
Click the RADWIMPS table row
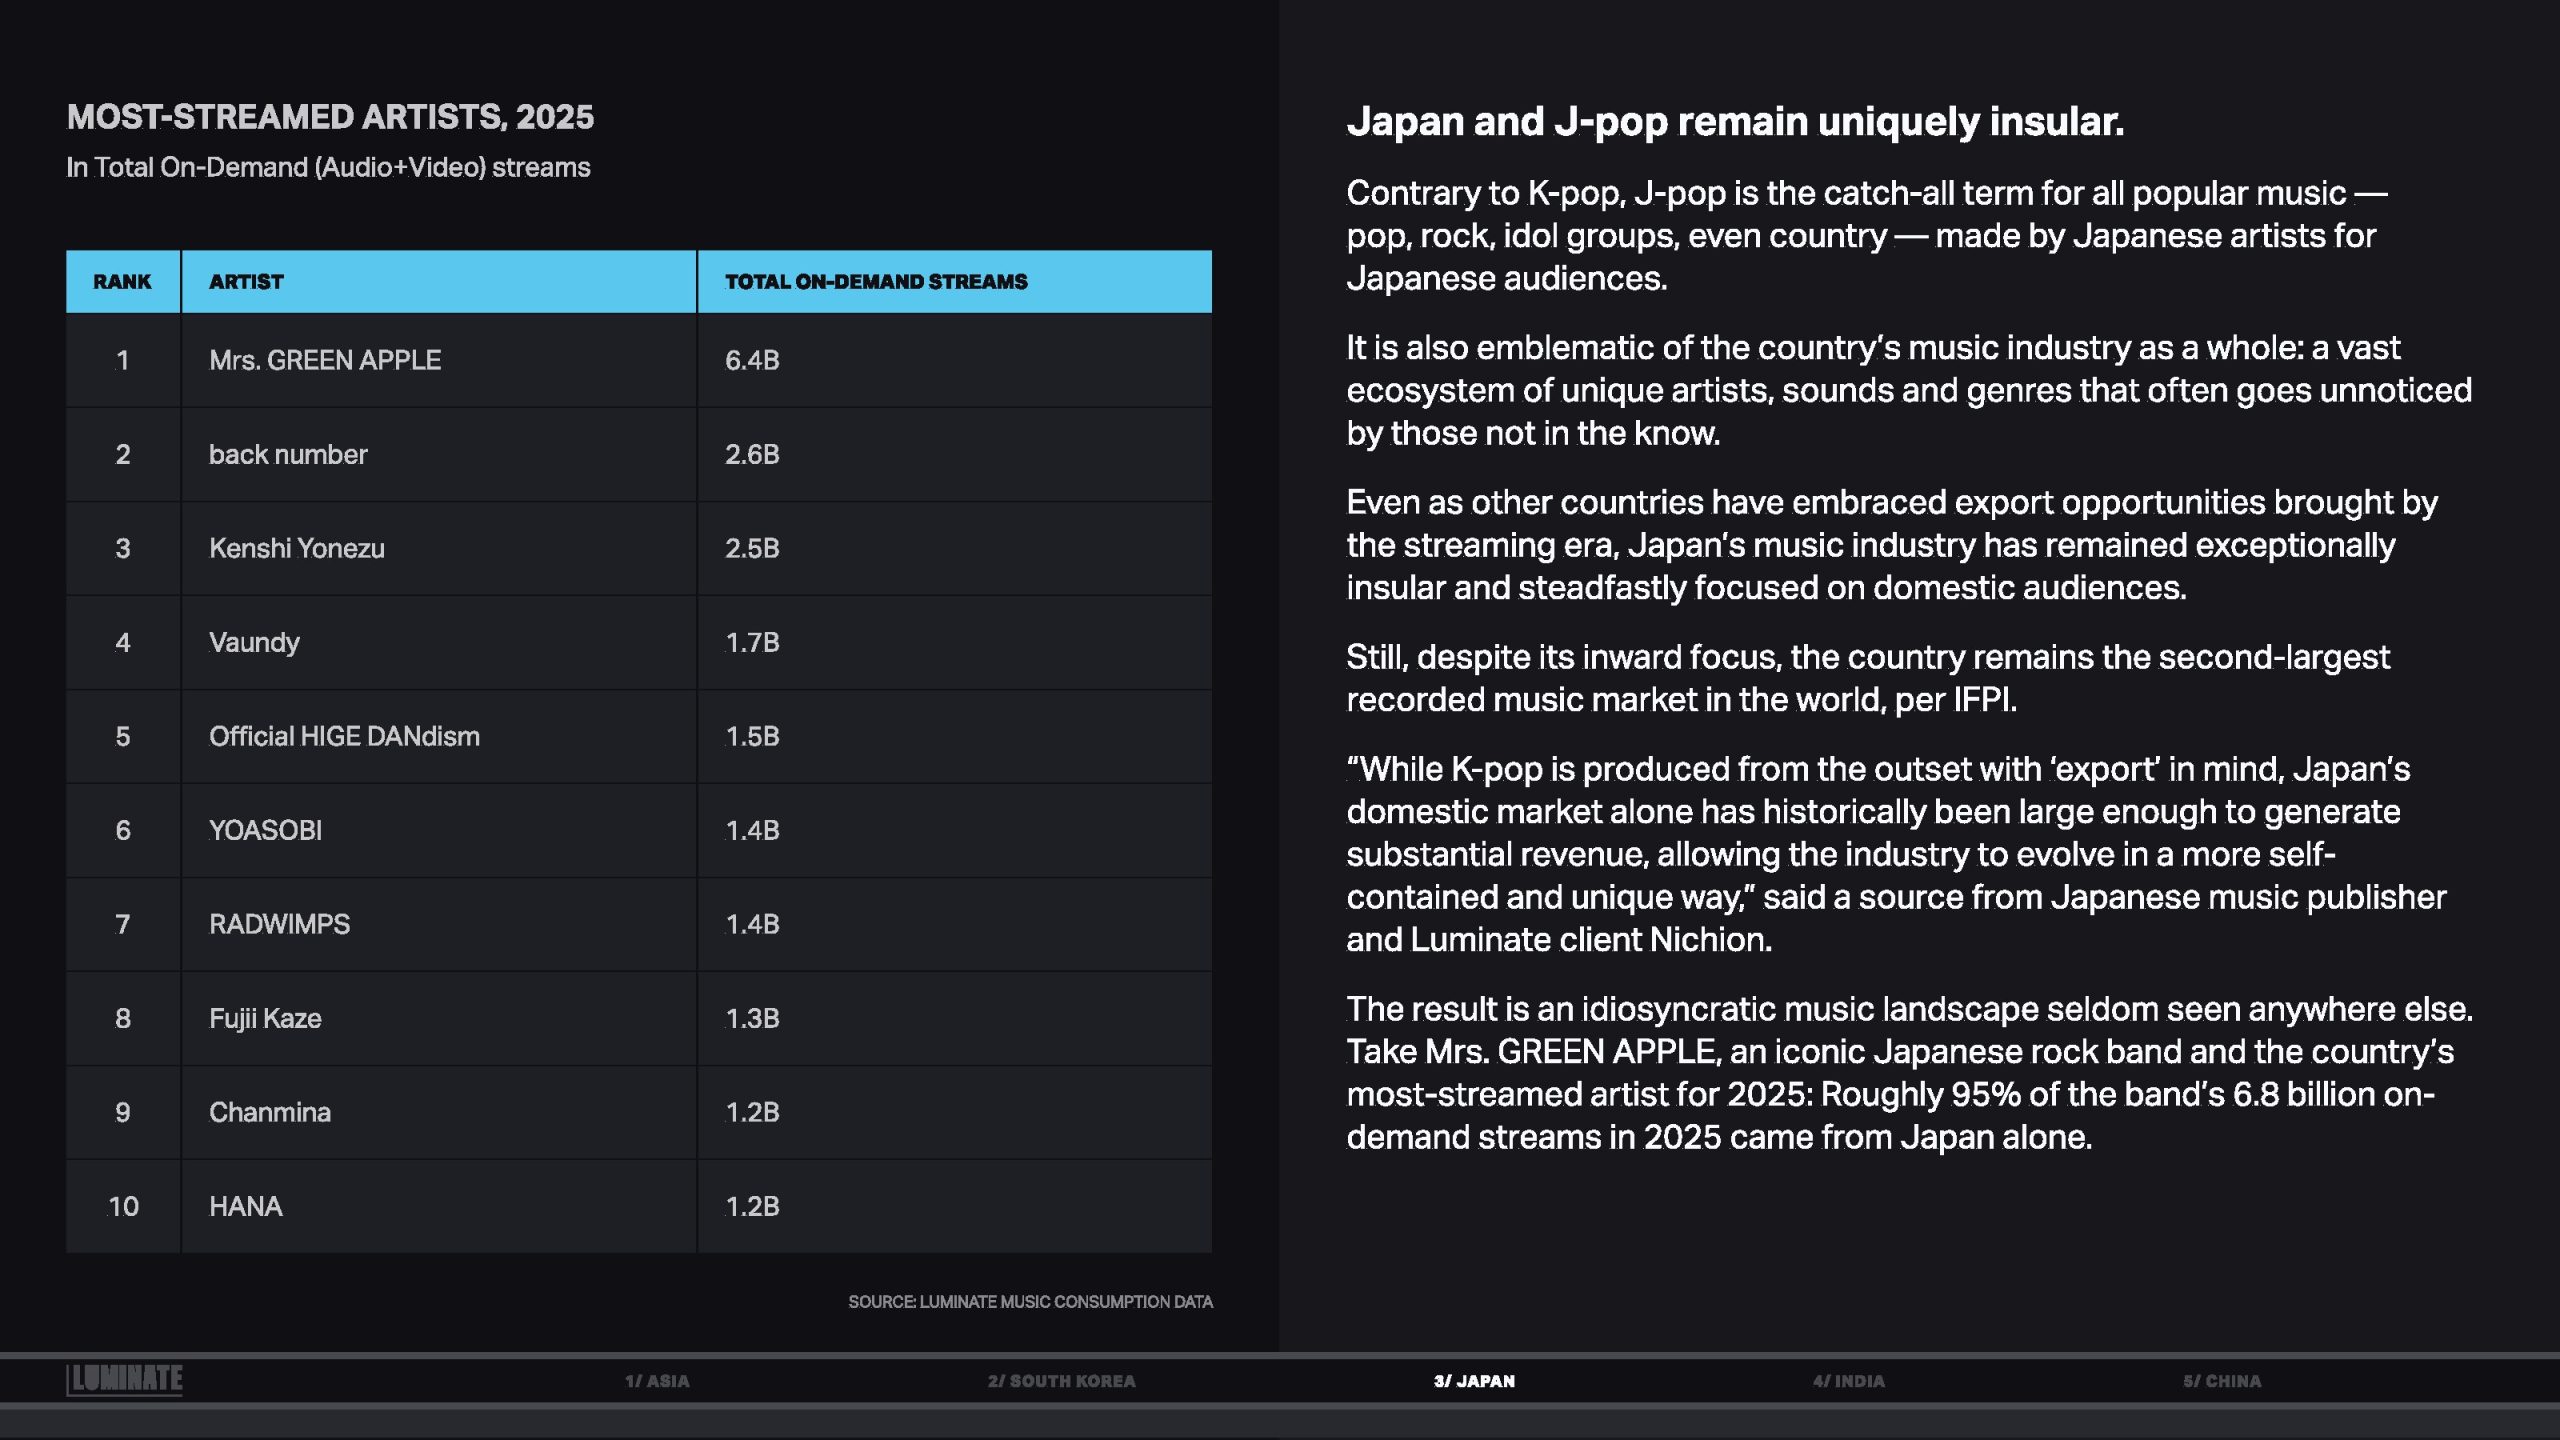[x=279, y=924]
